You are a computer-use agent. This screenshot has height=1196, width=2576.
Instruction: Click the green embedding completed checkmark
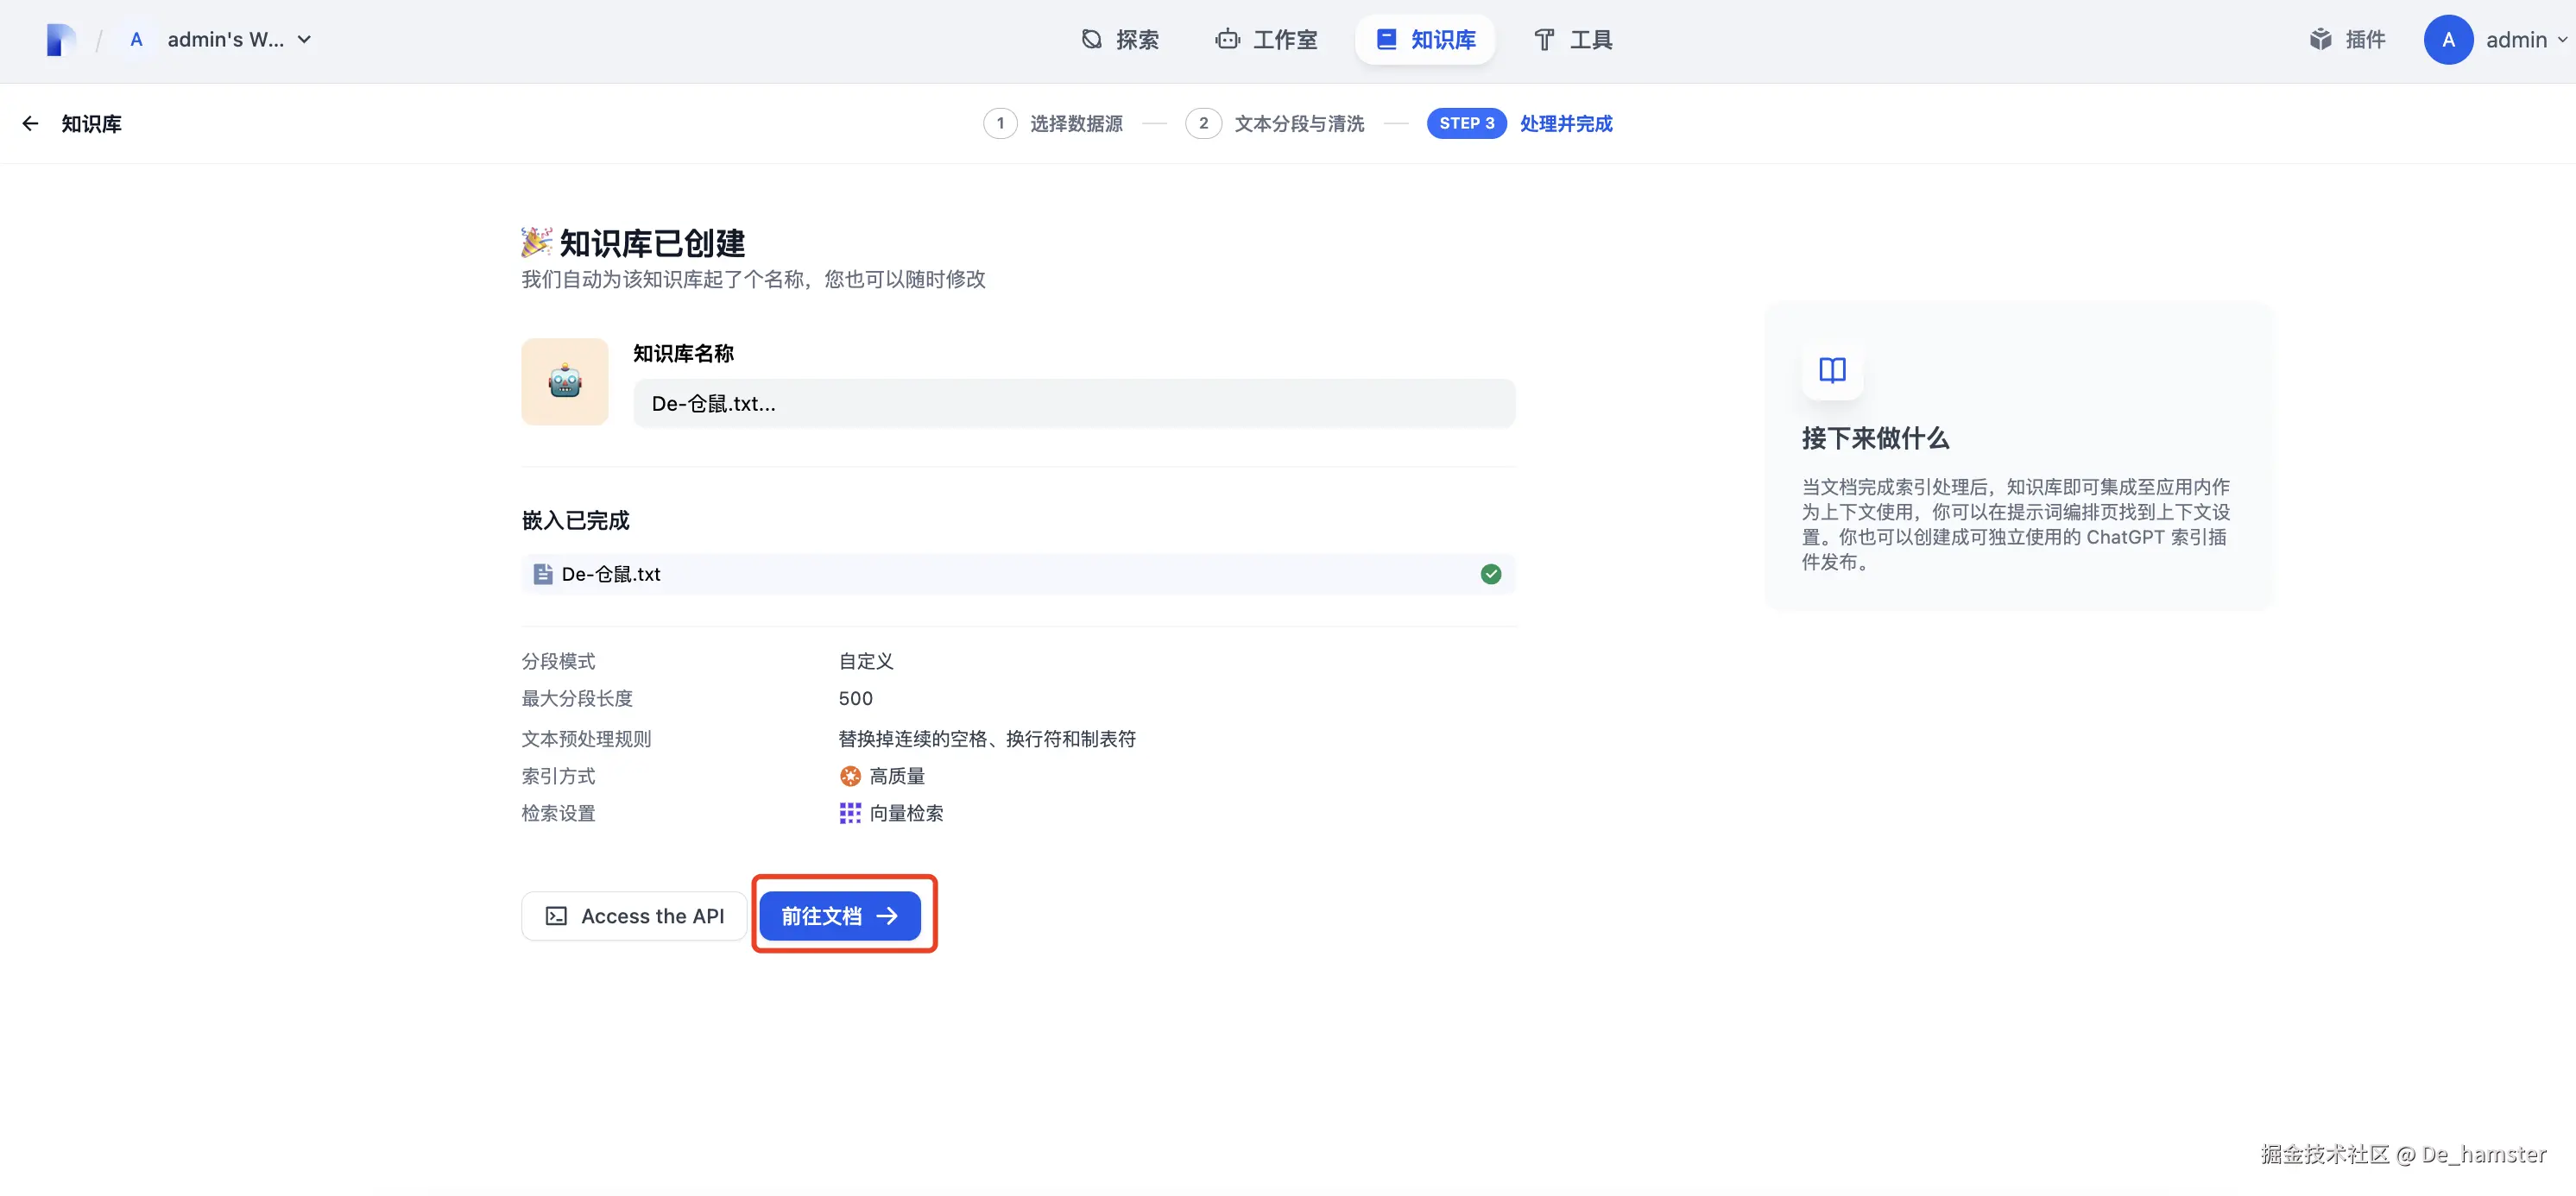click(x=1490, y=574)
